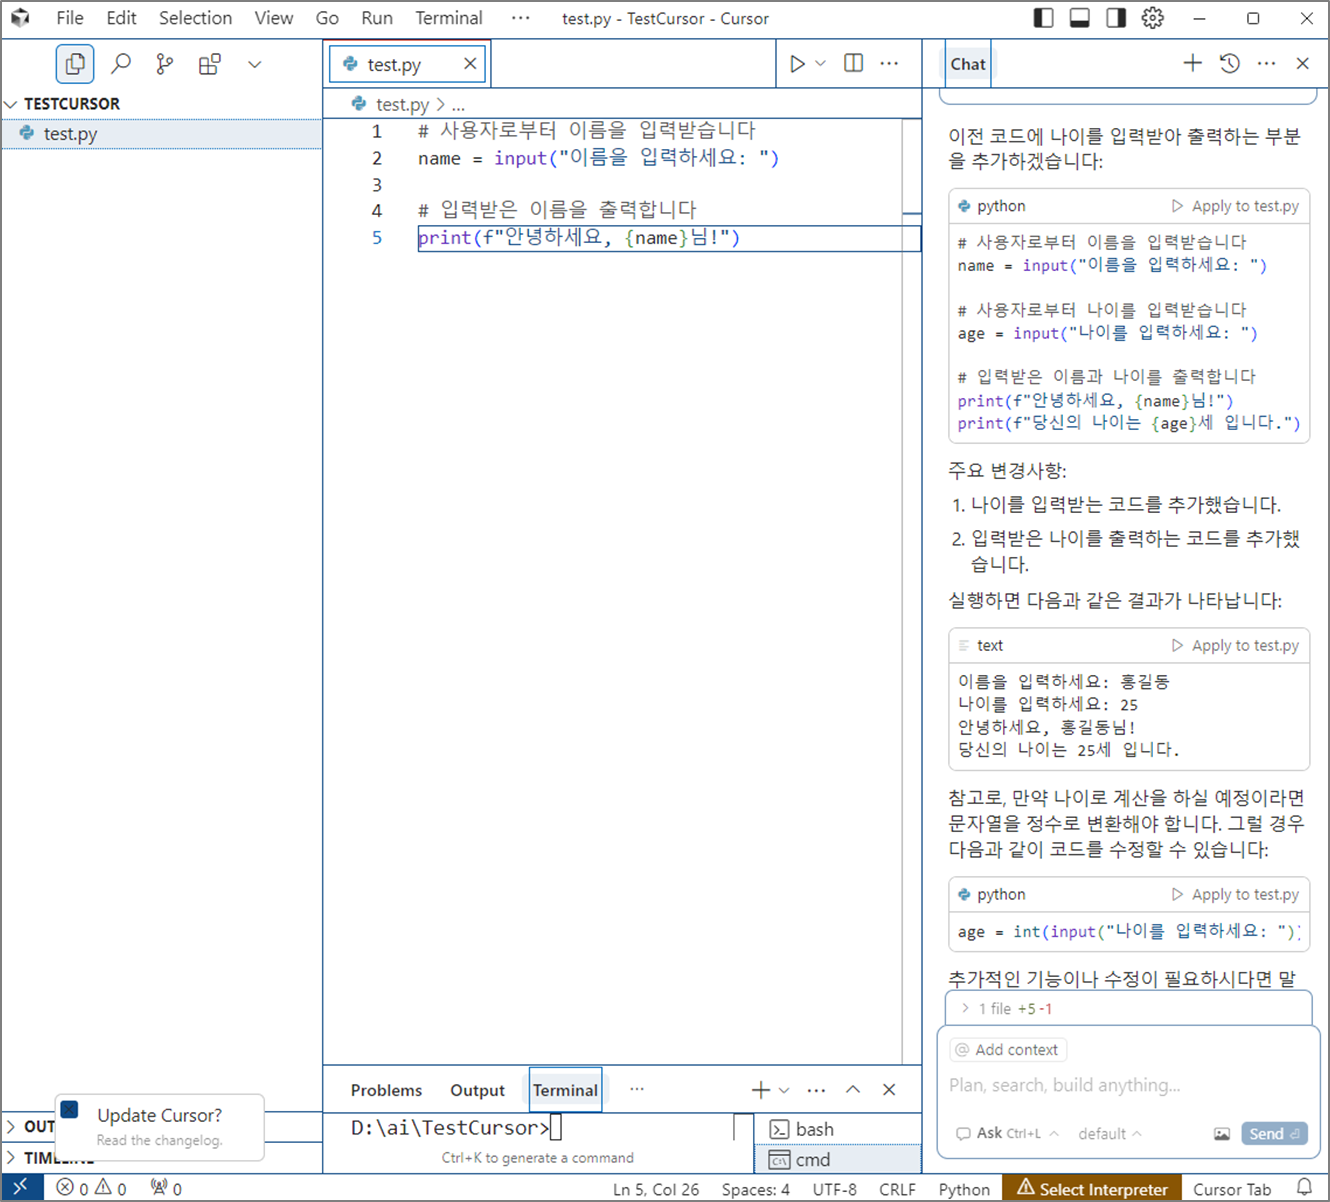The height and width of the screenshot is (1202, 1330).
Task: Open run options dropdown arrow
Action: point(821,64)
